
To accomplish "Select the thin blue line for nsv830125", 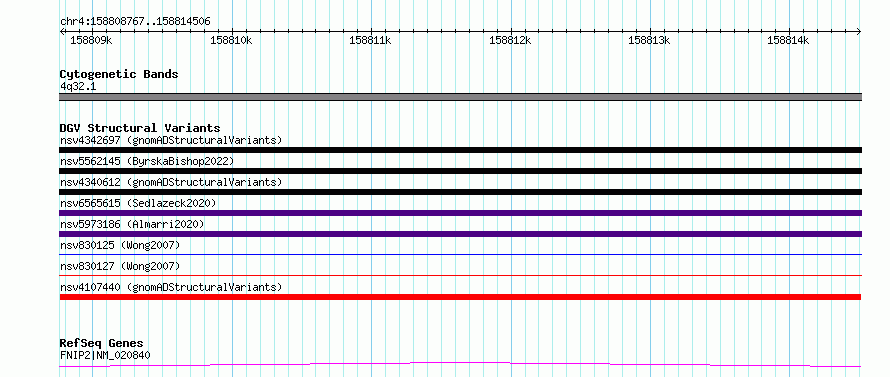I will [x=460, y=254].
